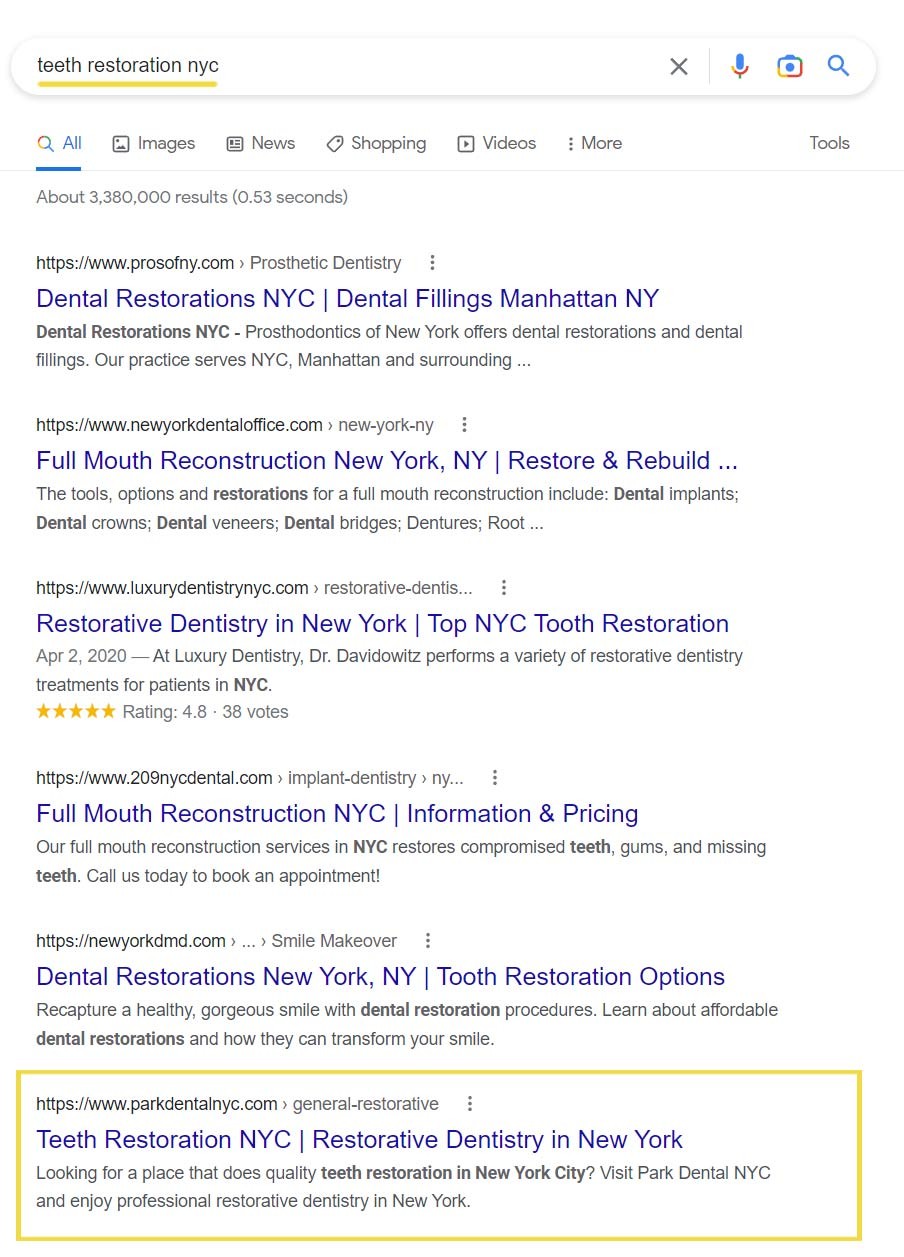
Task: Open Google Lens image search camera icon
Action: (790, 67)
